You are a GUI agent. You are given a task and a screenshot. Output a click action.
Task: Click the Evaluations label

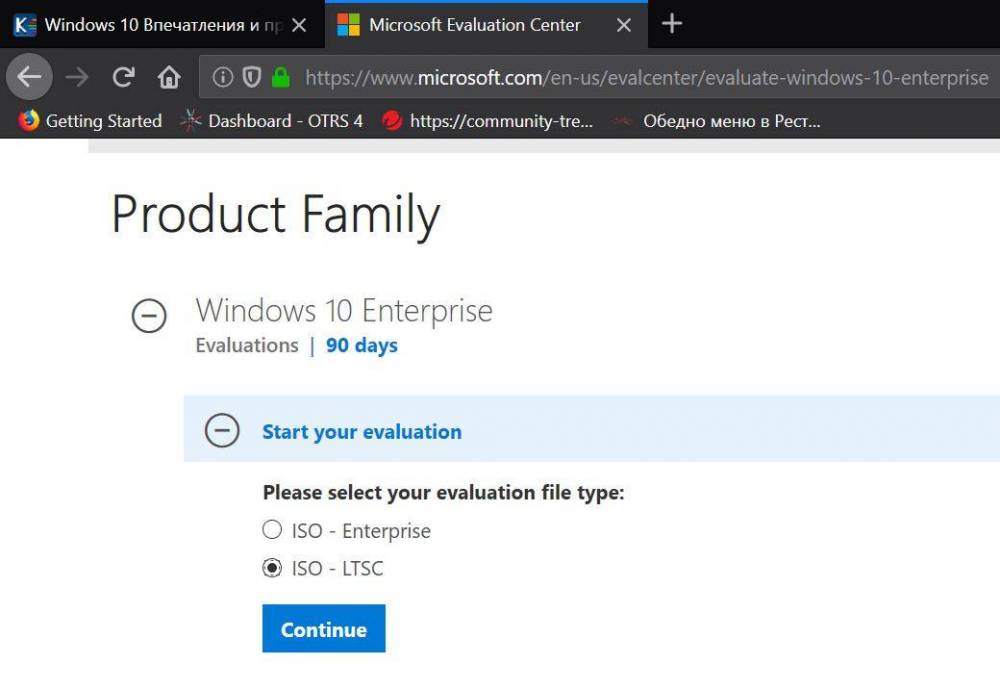click(247, 345)
